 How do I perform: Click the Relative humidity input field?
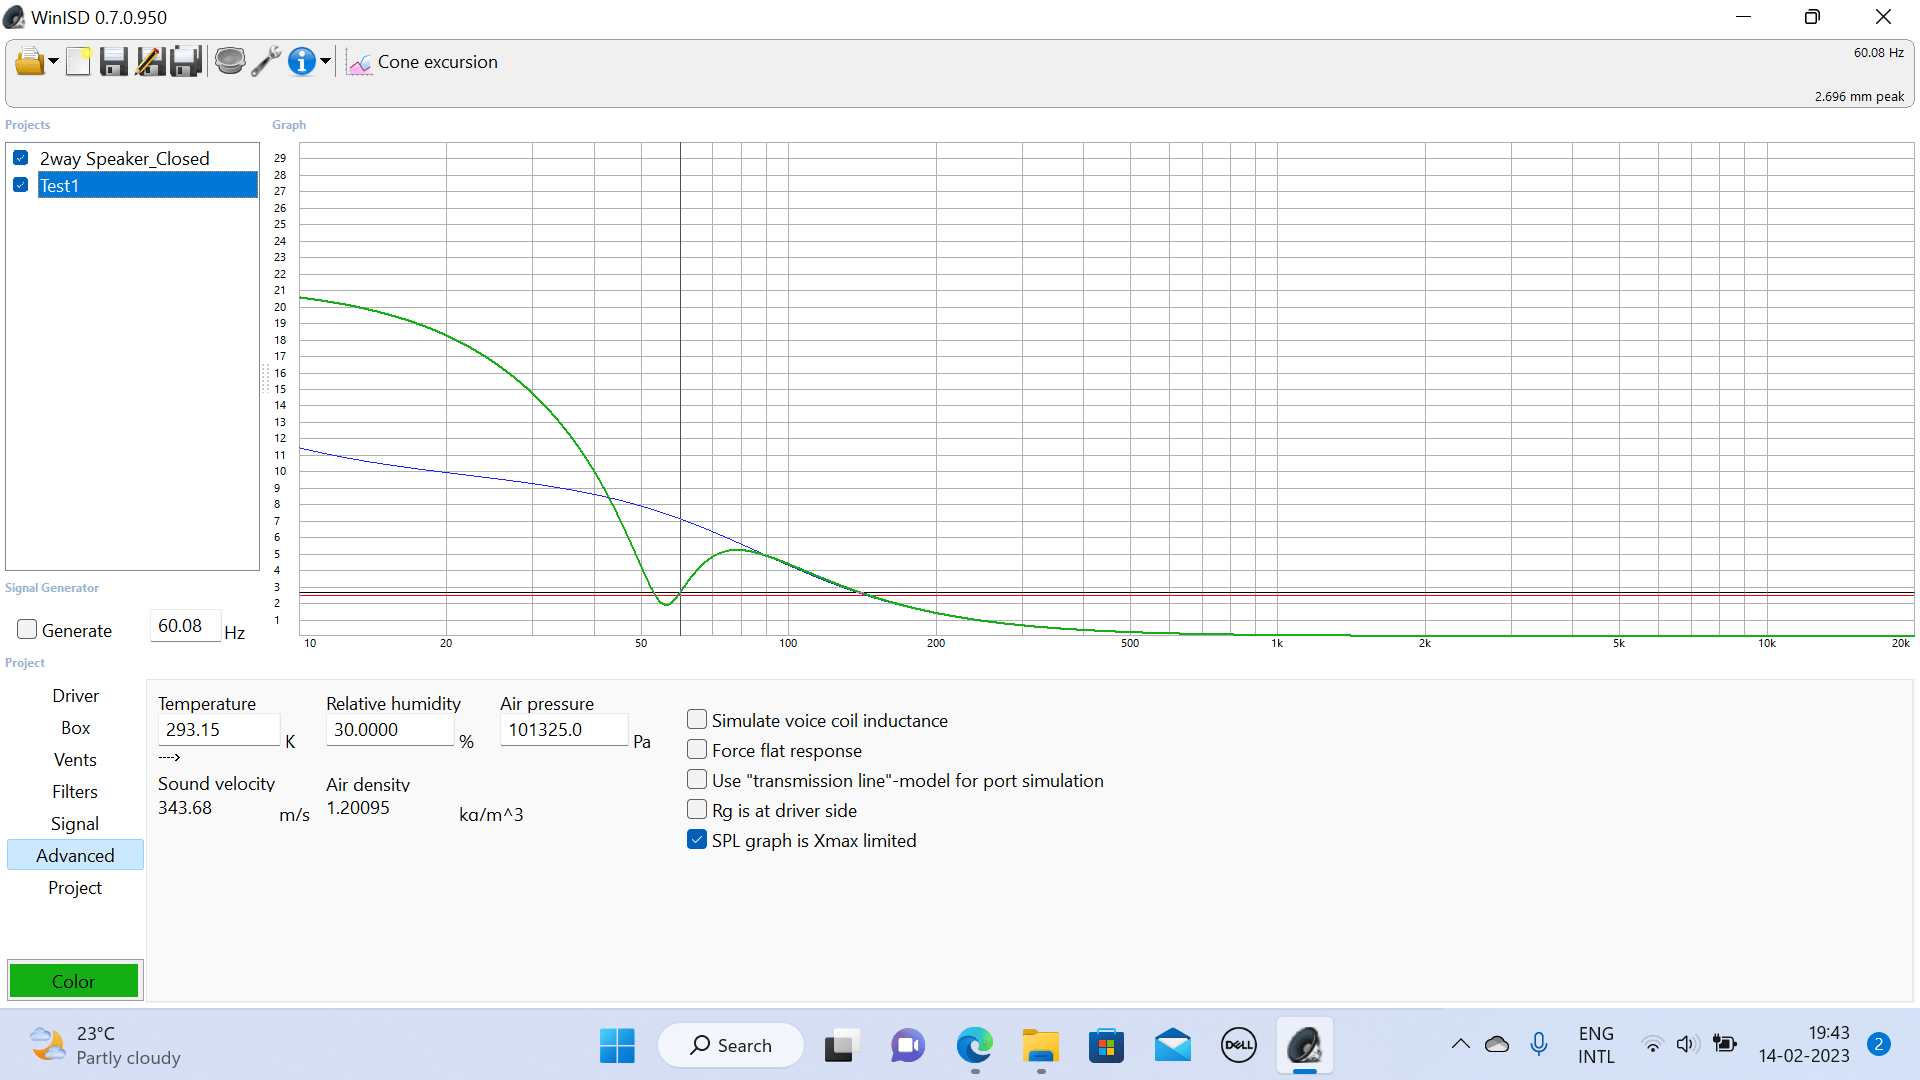(390, 730)
